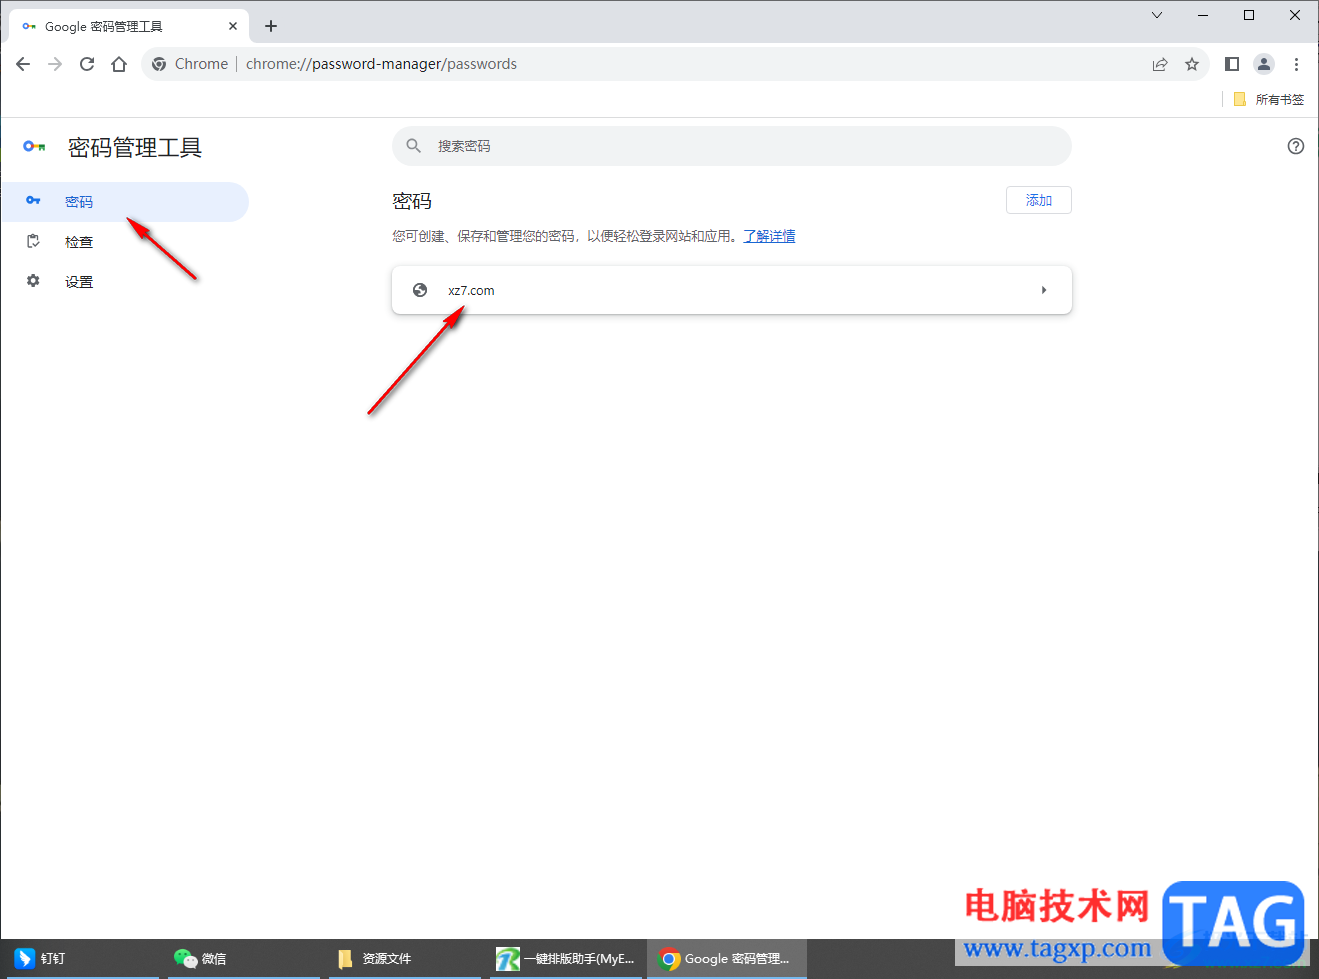The width and height of the screenshot is (1319, 979).
Task: Click the globe icon beside xz7.com
Action: point(420,290)
